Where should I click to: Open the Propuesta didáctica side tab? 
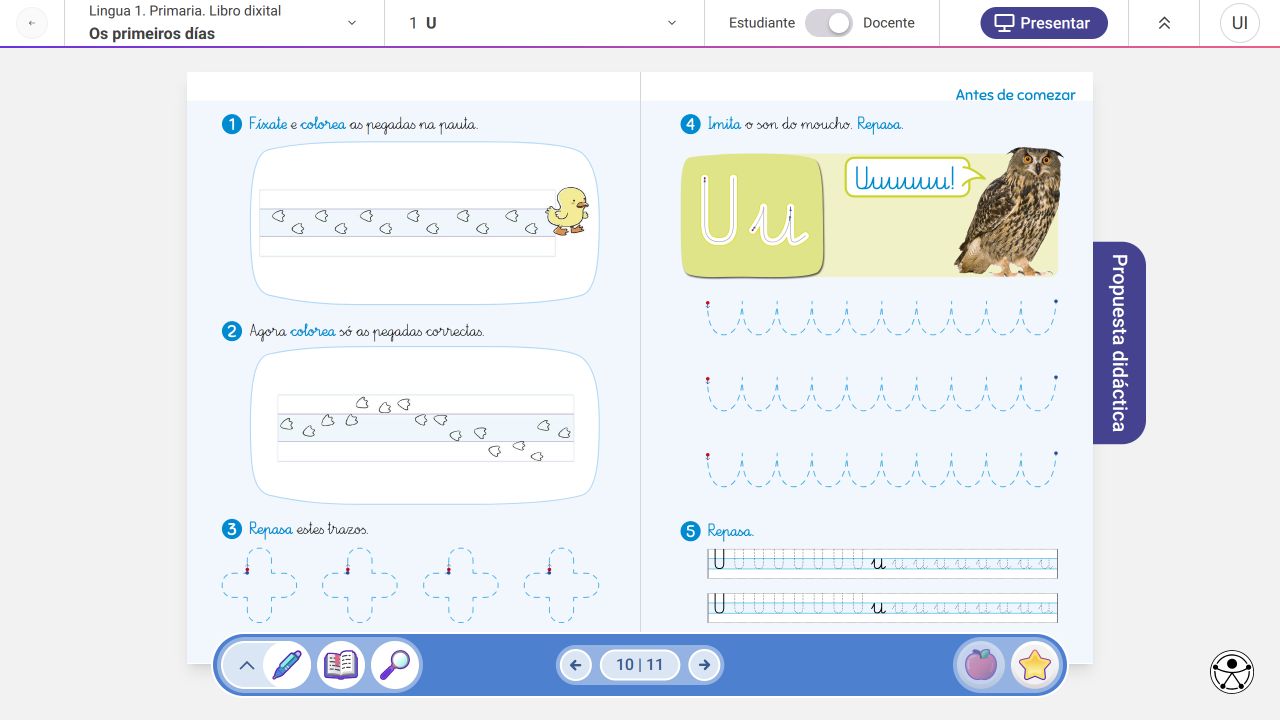click(1119, 342)
